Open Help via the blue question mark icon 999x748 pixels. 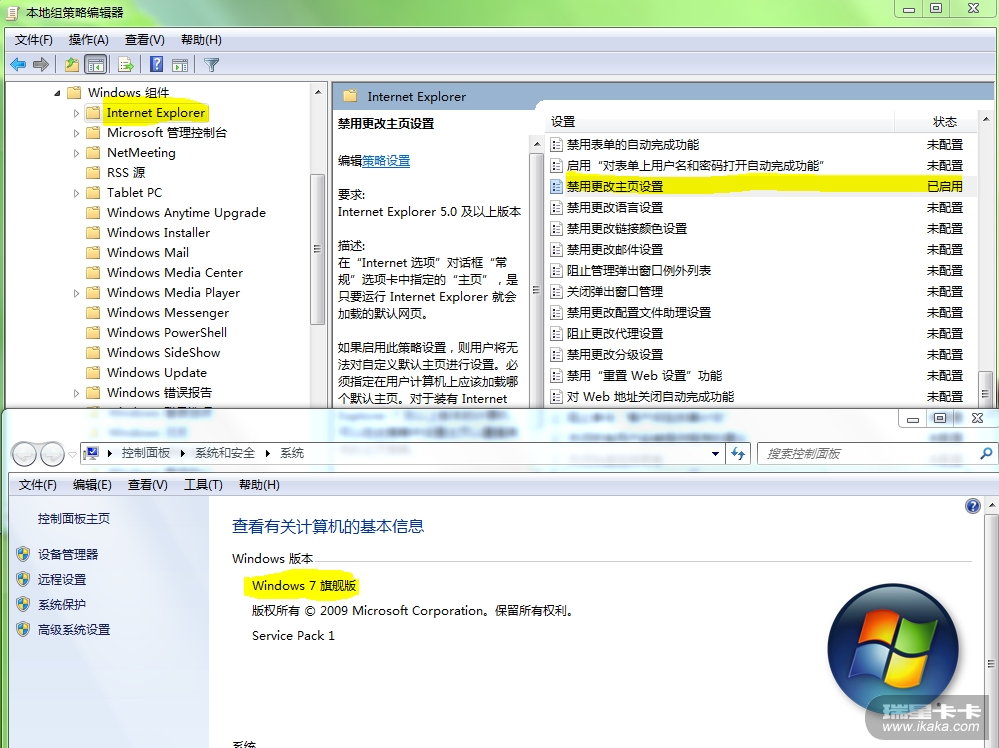tap(156, 64)
